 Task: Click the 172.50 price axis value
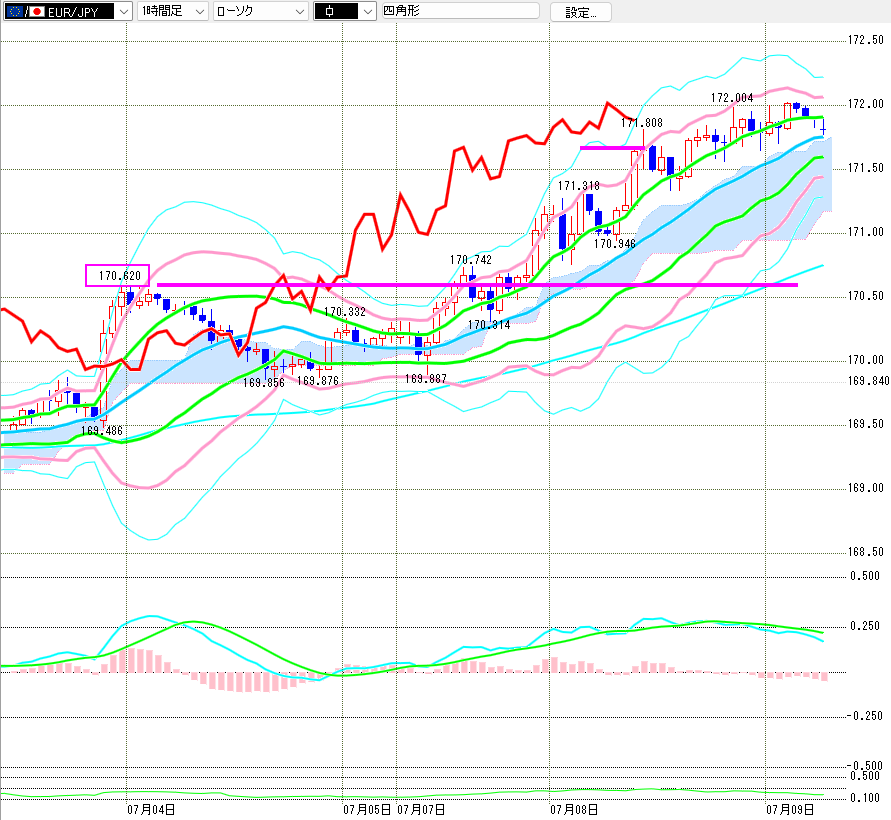tap(865, 40)
